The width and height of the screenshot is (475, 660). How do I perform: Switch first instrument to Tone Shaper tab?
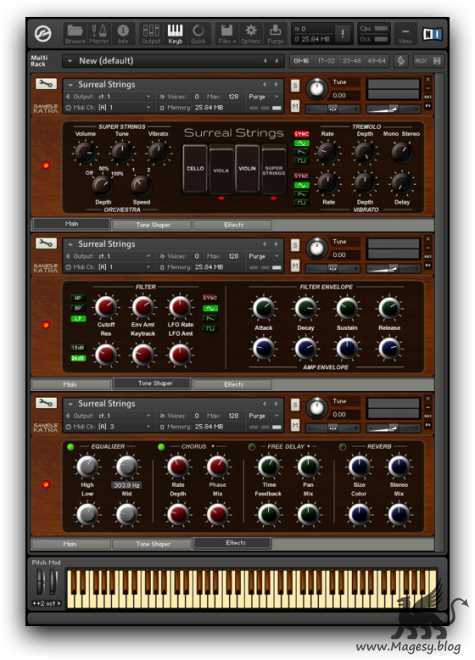(x=153, y=225)
